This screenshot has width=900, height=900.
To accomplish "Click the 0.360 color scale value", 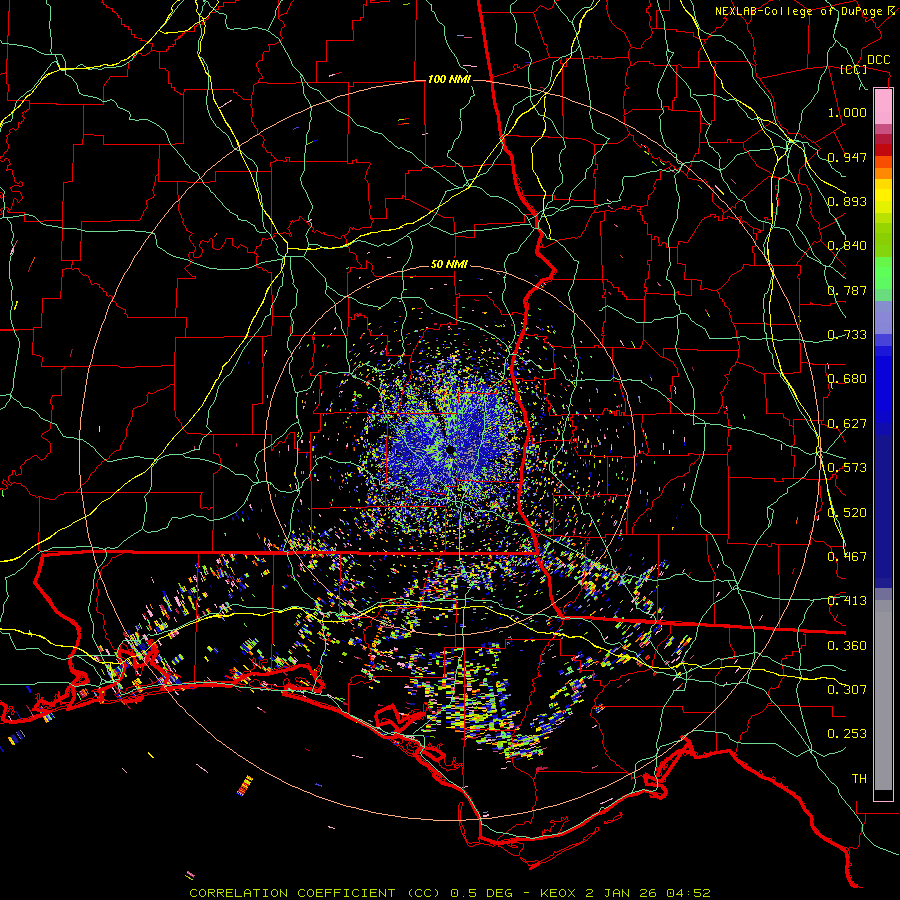I will [x=847, y=645].
